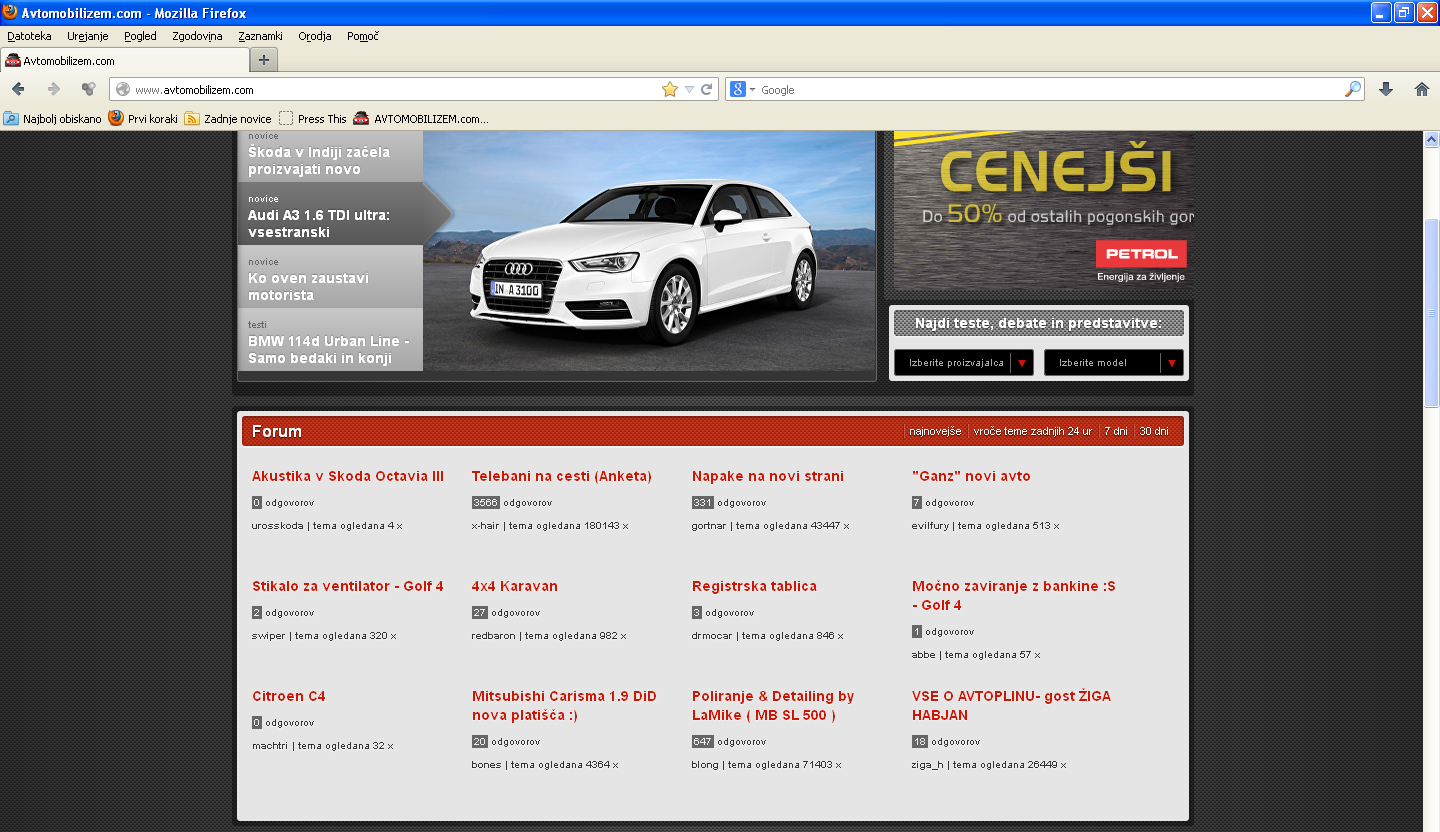Open the Pogled menu
The image size is (1440, 832).
click(x=140, y=36)
